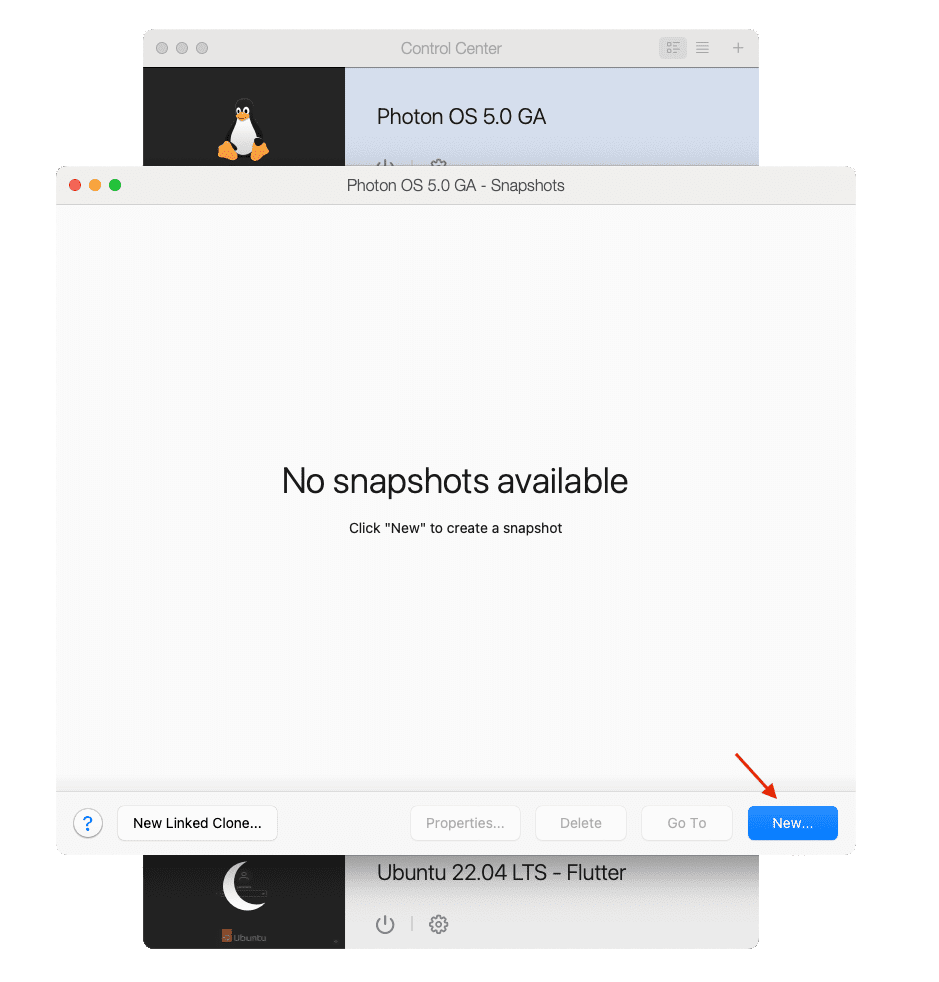Viewport: 939px width, 982px height.
Task: Open the snapshots help question mark
Action: coord(88,823)
